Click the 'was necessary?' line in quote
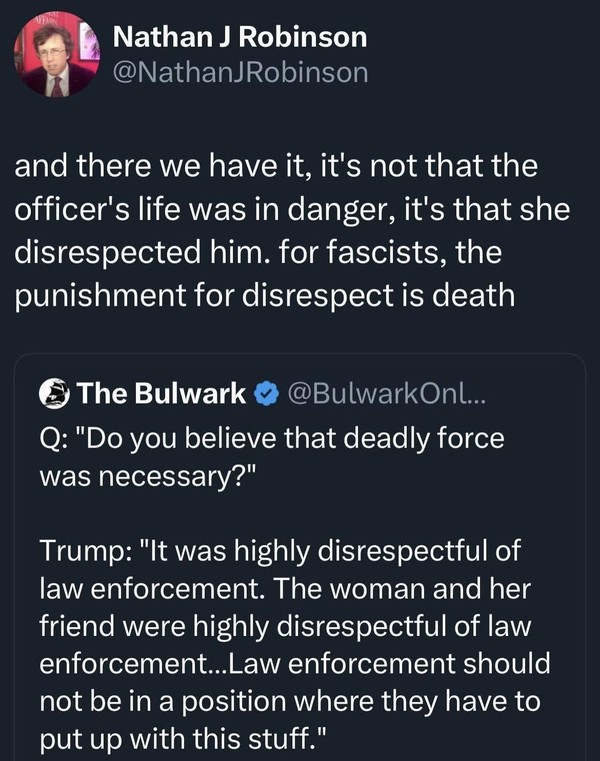600x761 pixels. click(x=148, y=476)
